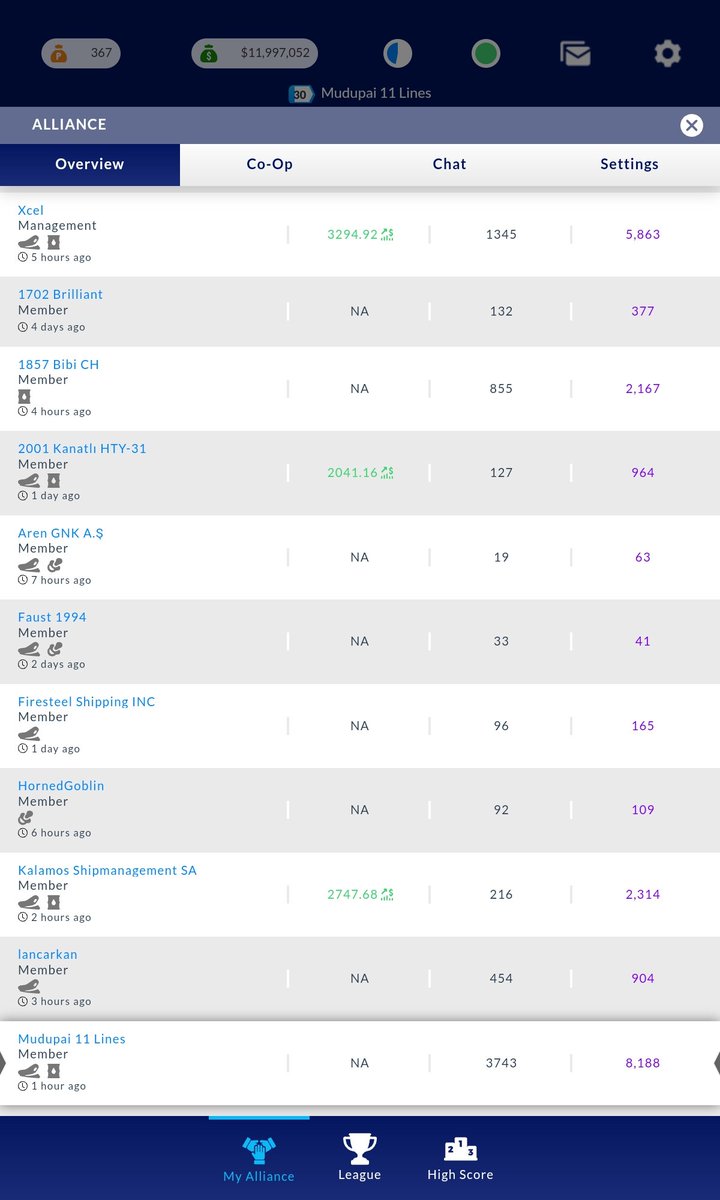The width and height of the screenshot is (720, 1200).
Task: Open the League trophy icon
Action: coord(359,1149)
